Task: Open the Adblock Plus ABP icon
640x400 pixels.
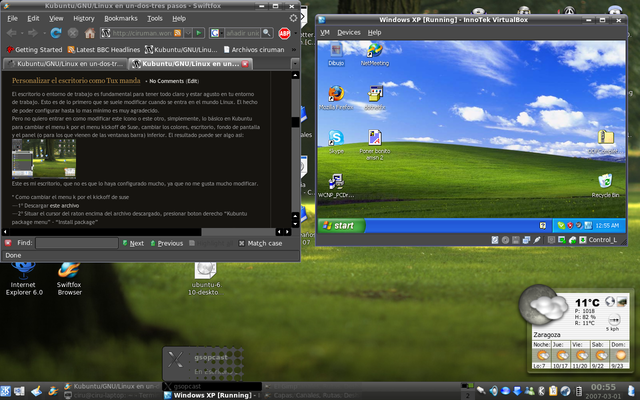Action: point(284,33)
